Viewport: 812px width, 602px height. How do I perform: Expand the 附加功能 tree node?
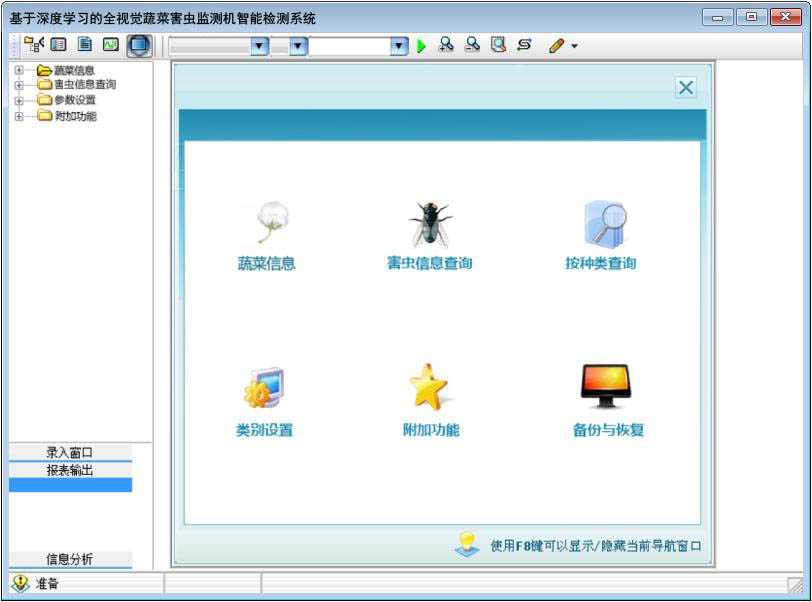click(x=19, y=116)
